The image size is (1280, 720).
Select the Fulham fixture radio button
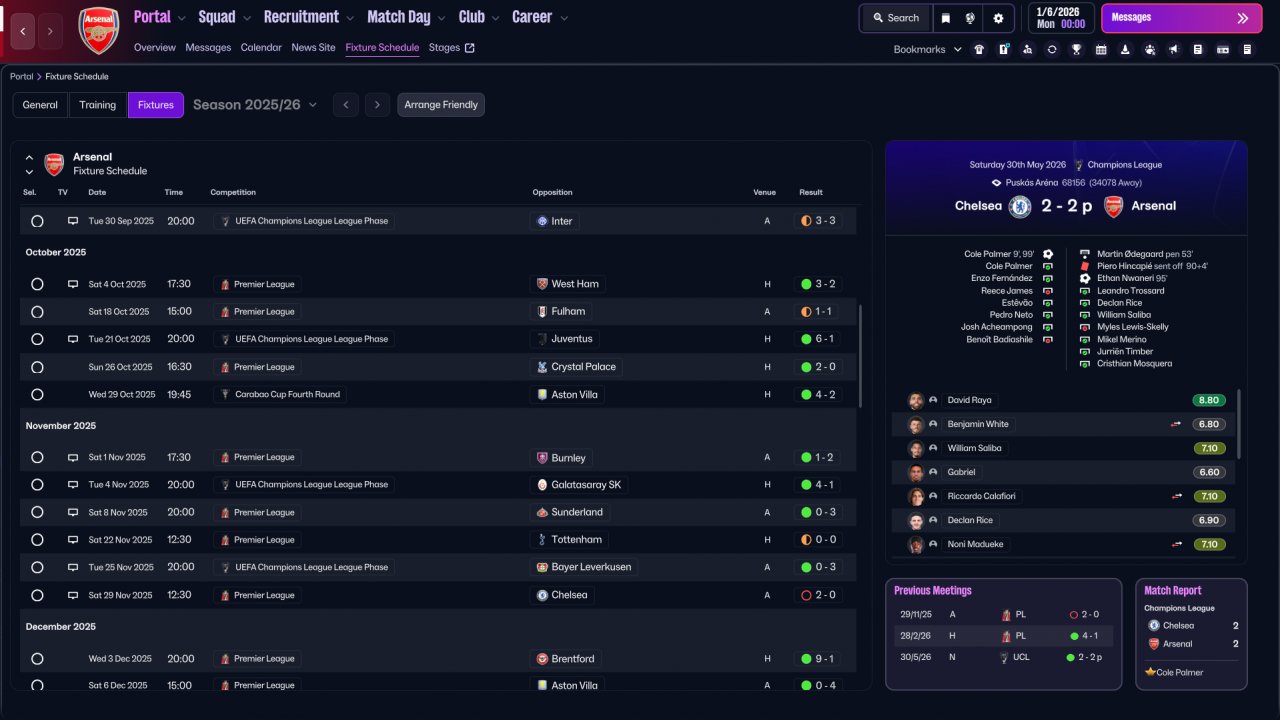(37, 312)
